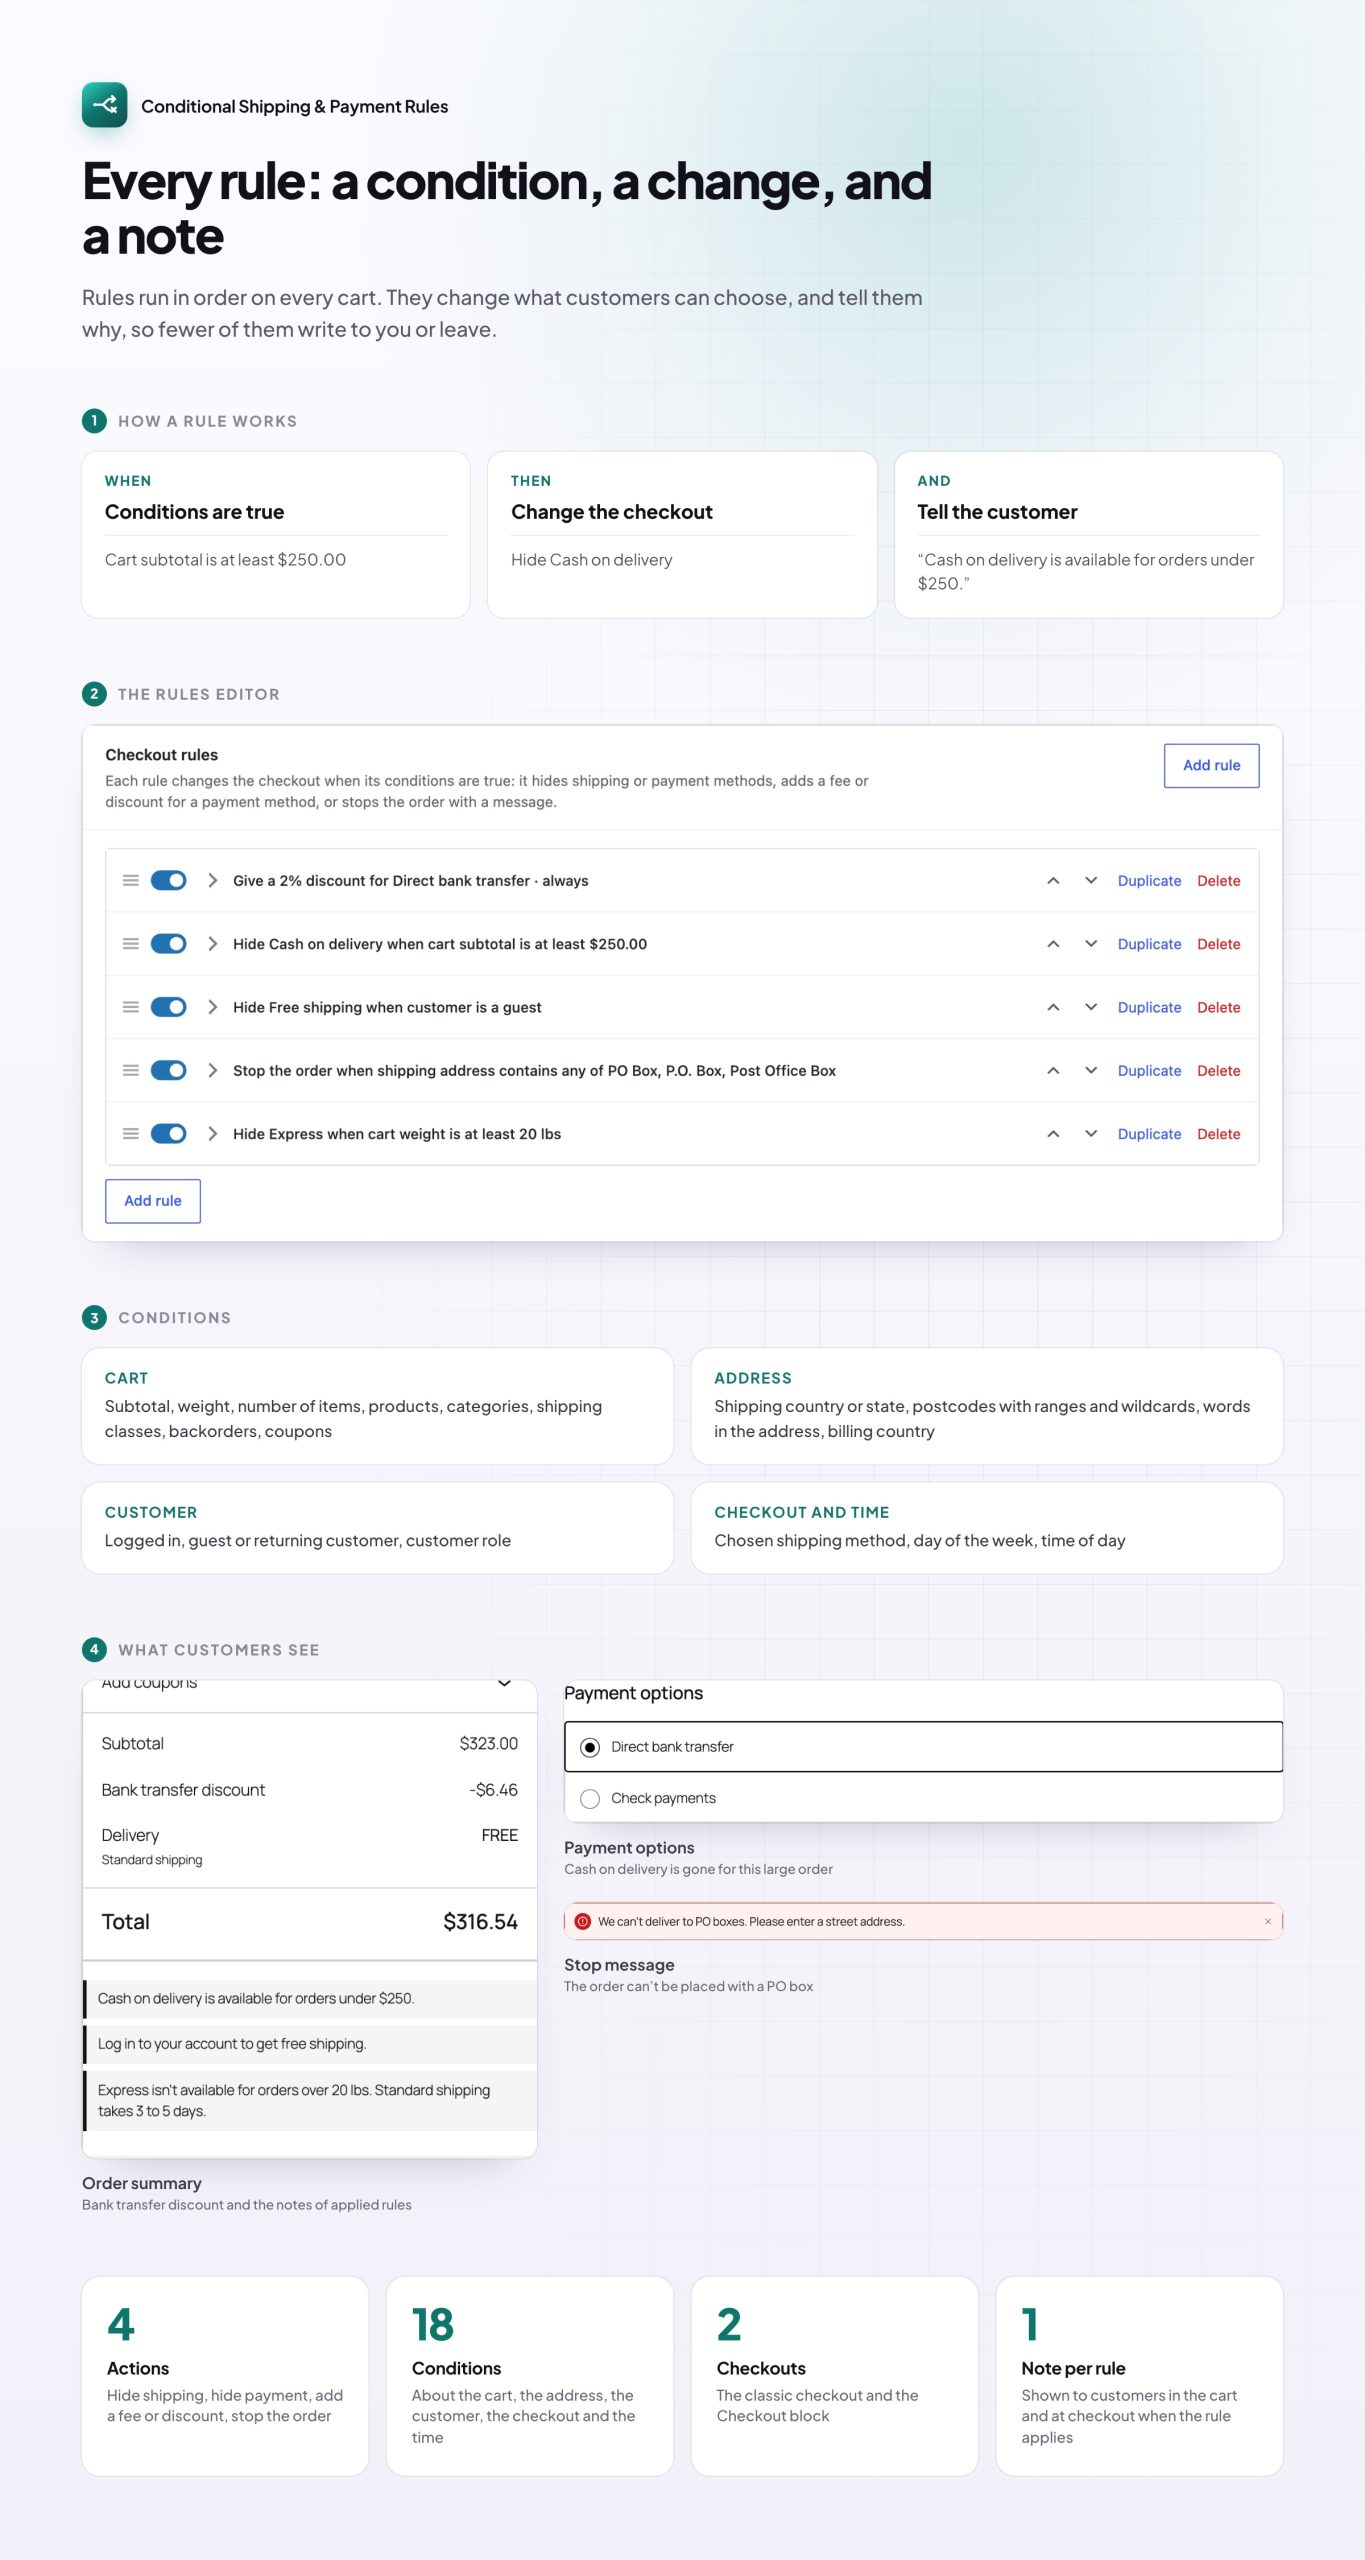
Task: Grab the drag handle for the bank transfer discount rule
Action: point(130,880)
